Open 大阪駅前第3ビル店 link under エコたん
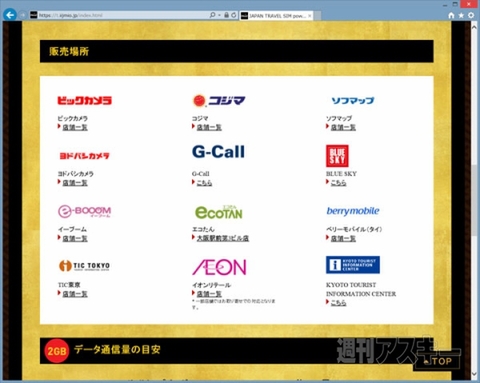This screenshot has width=480, height=383. pyautogui.click(x=223, y=238)
